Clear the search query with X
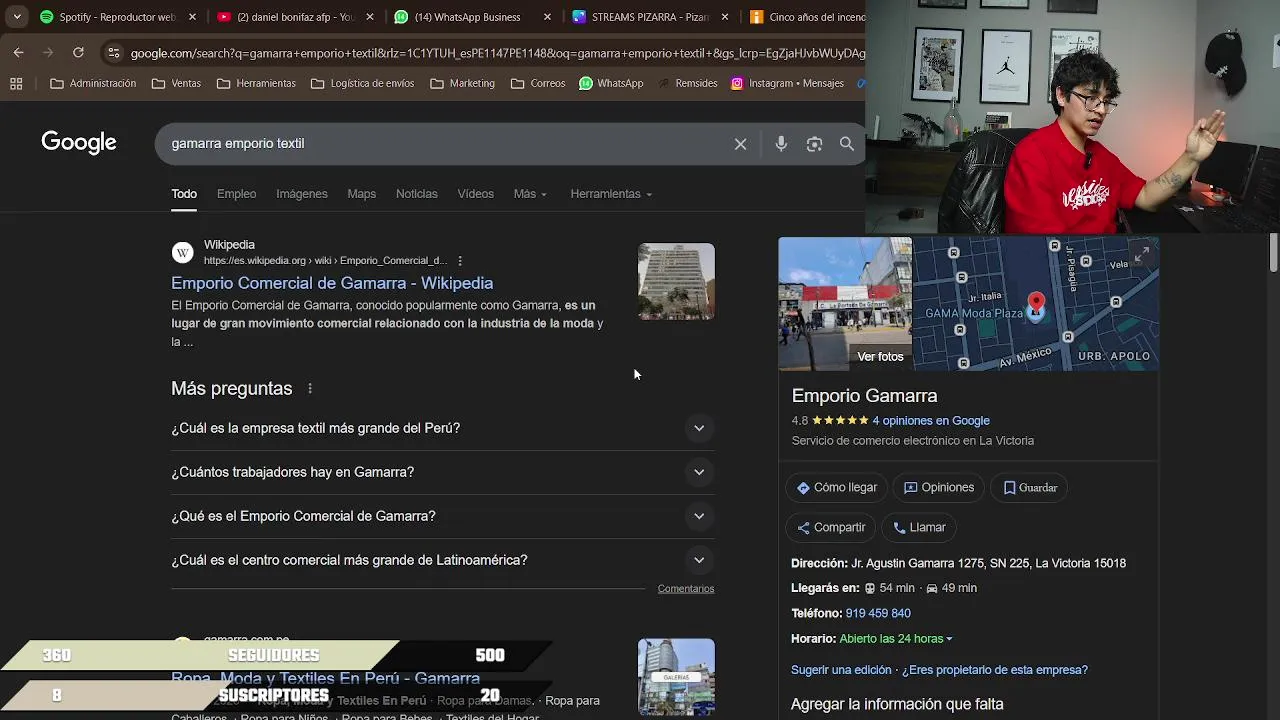 point(740,144)
